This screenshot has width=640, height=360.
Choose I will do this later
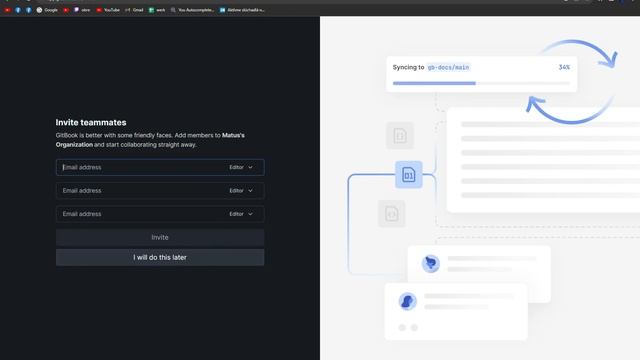[160, 258]
